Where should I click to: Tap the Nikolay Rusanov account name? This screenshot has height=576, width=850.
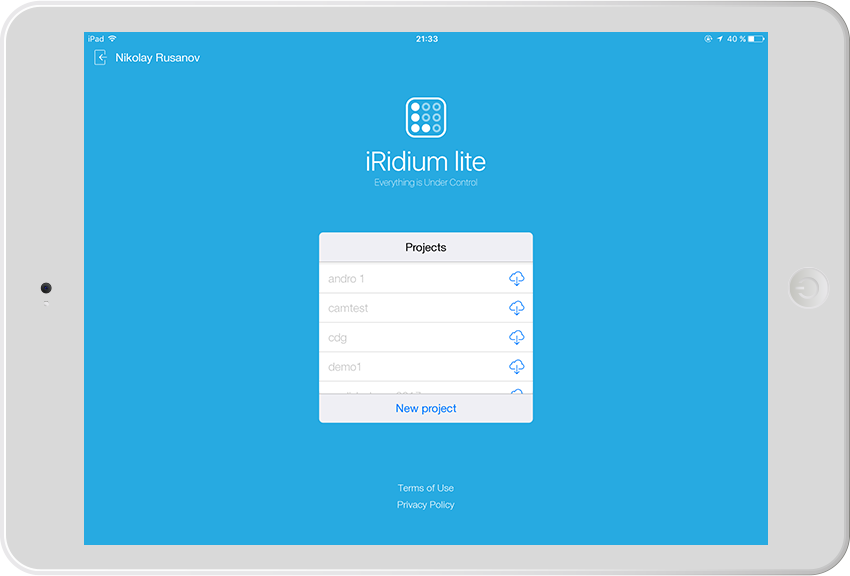(x=158, y=58)
